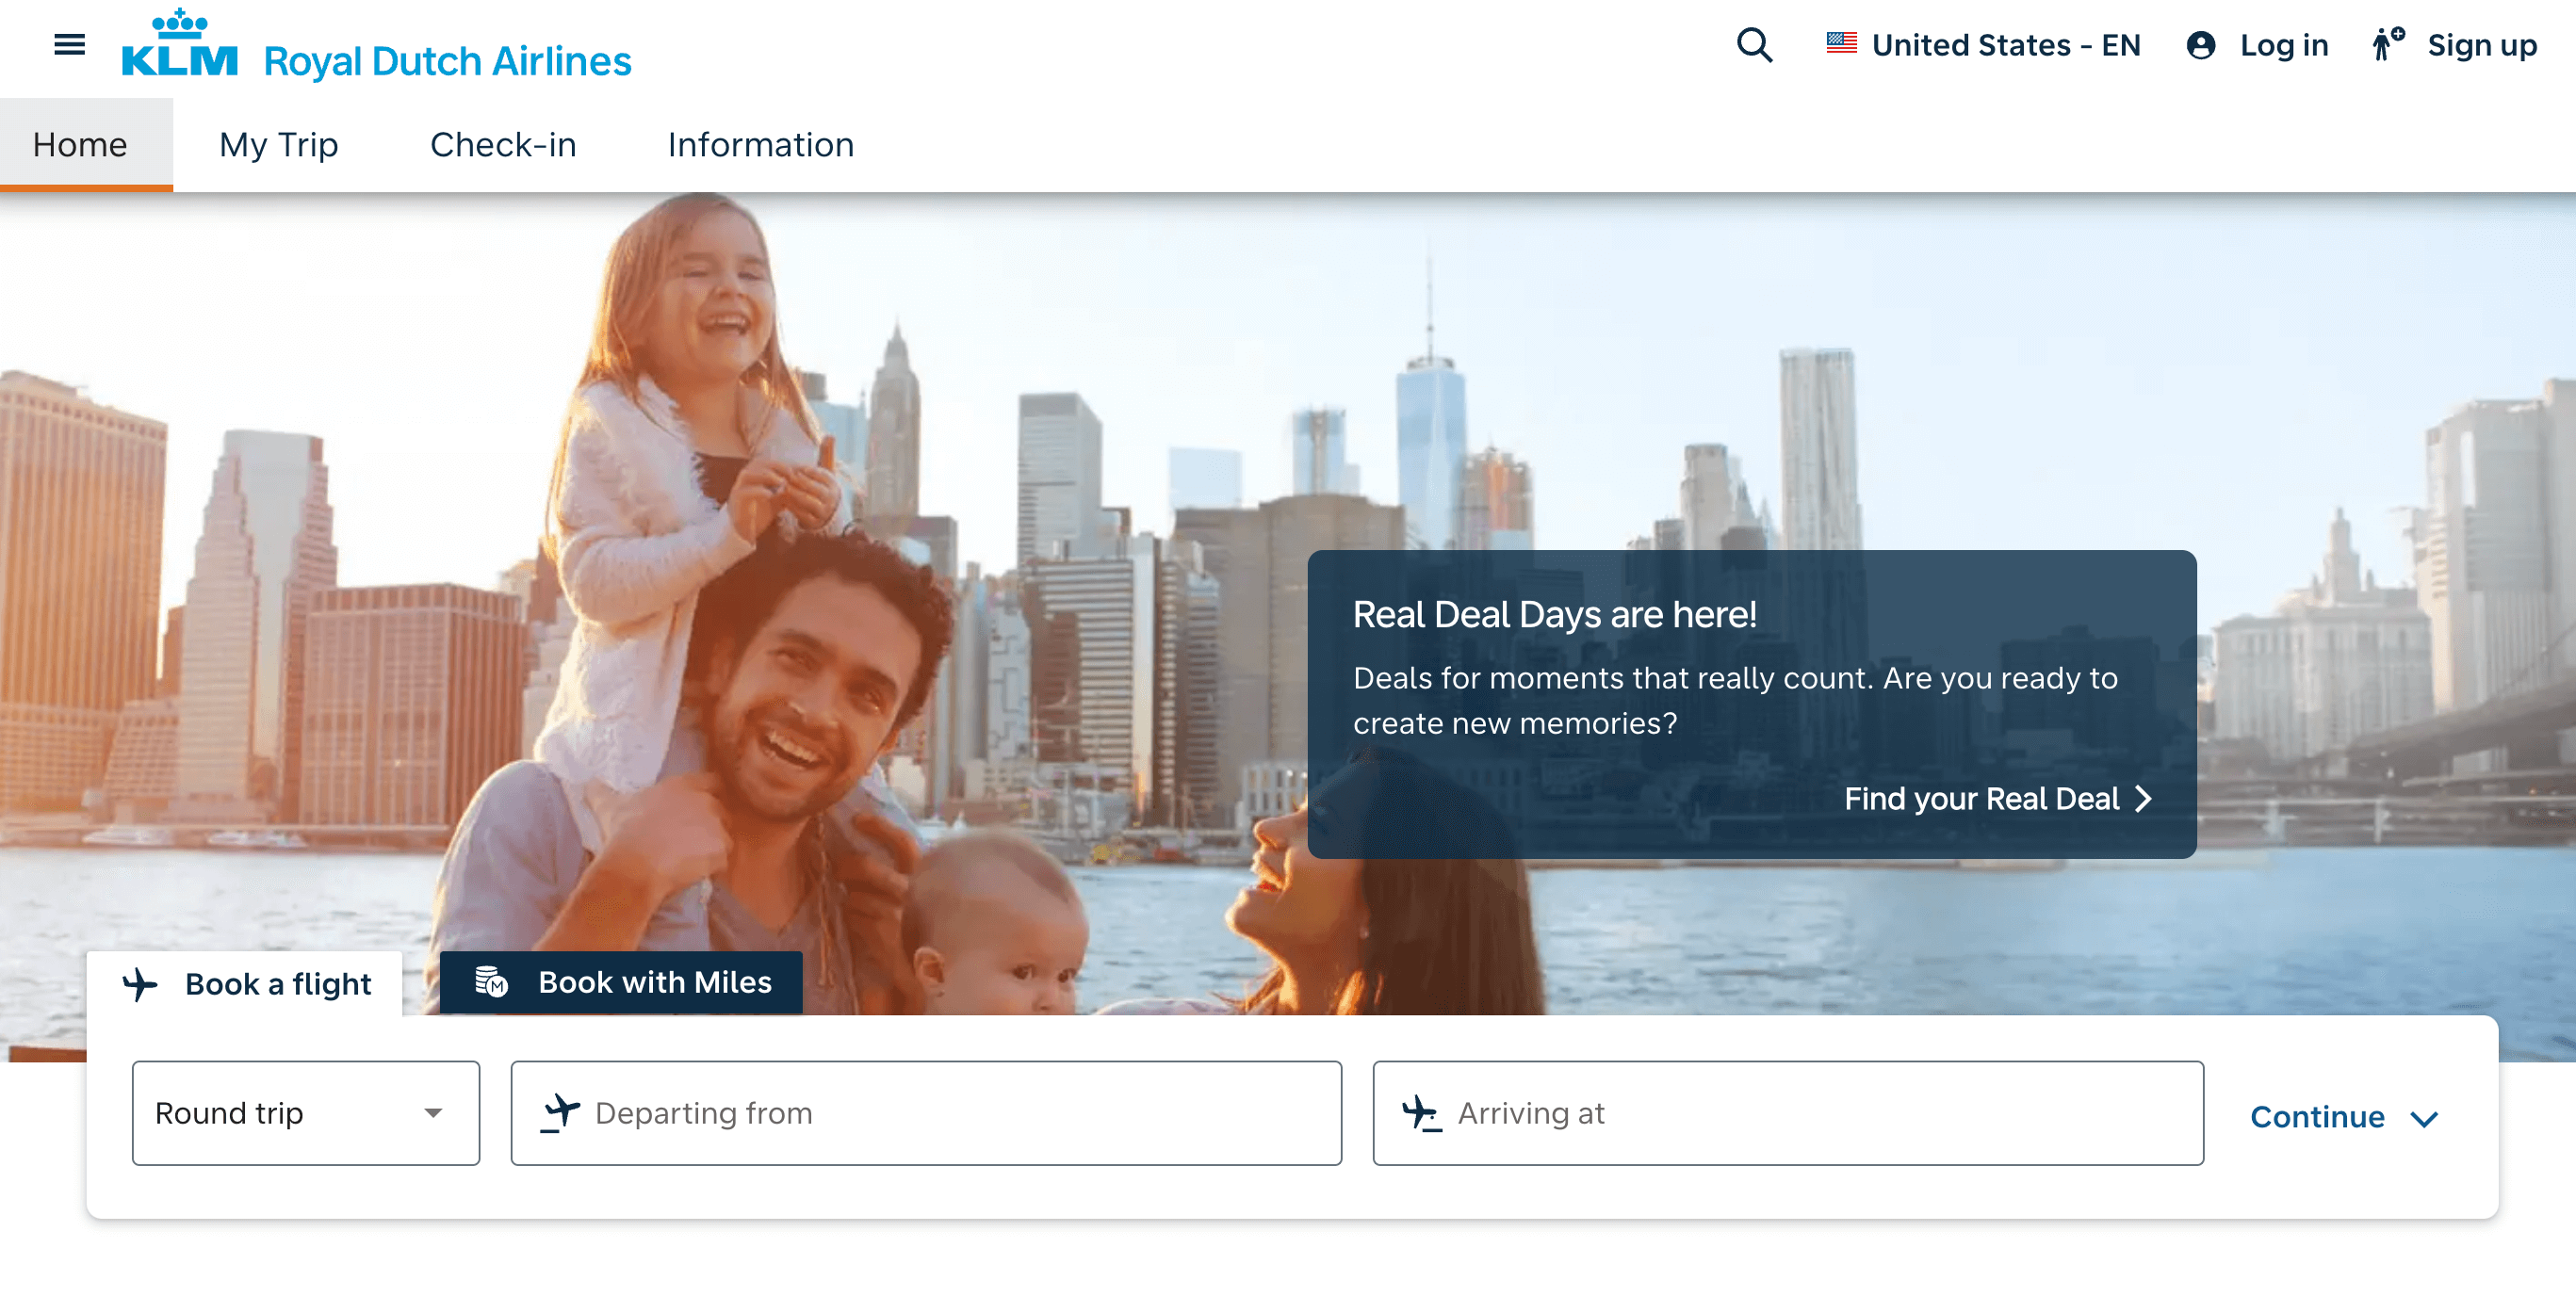The width and height of the screenshot is (2576, 1296).
Task: Click the Information menu item
Action: click(760, 144)
